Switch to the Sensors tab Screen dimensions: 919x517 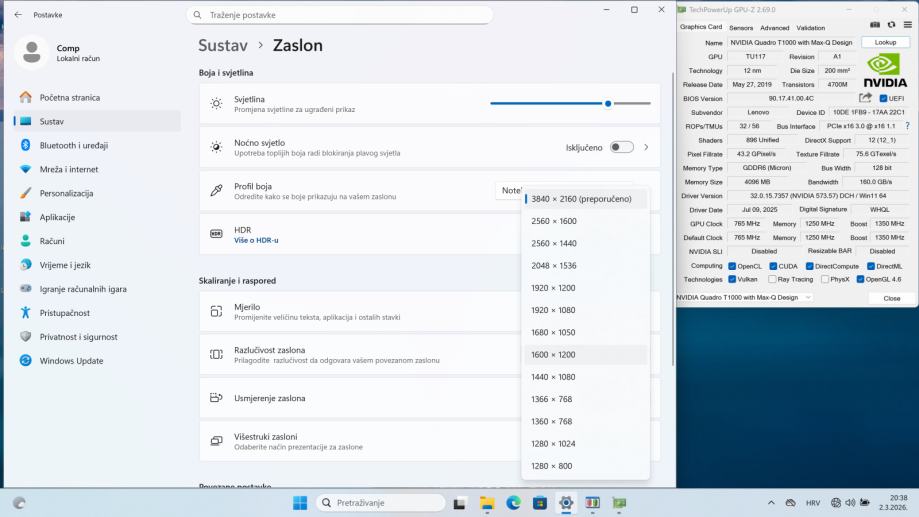coord(741,28)
